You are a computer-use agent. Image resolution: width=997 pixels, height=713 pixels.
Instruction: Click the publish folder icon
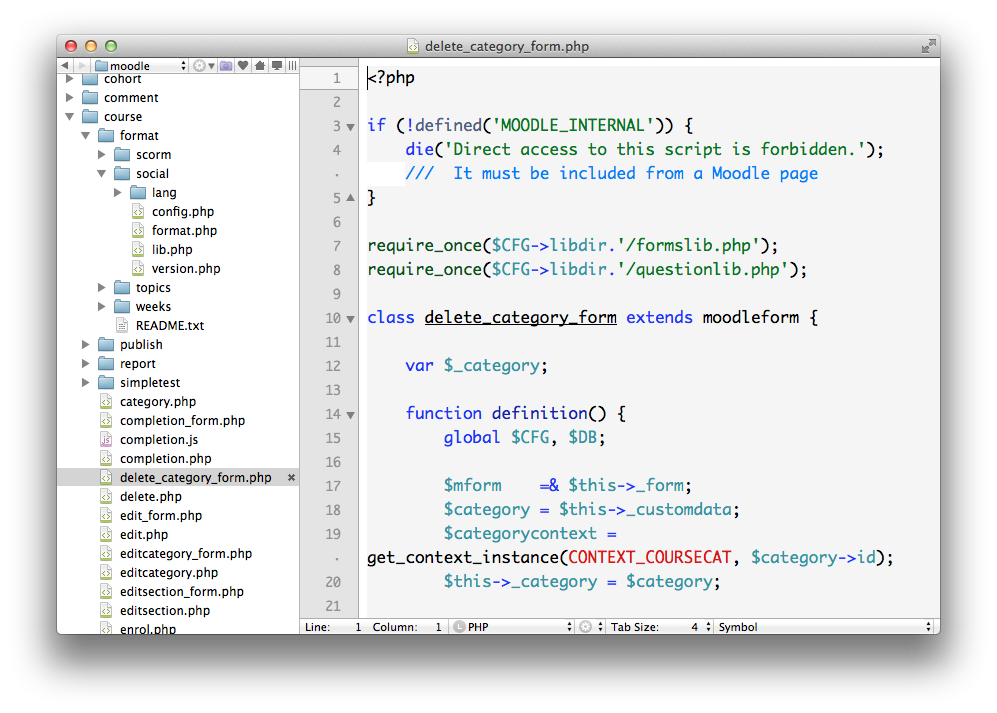[106, 344]
